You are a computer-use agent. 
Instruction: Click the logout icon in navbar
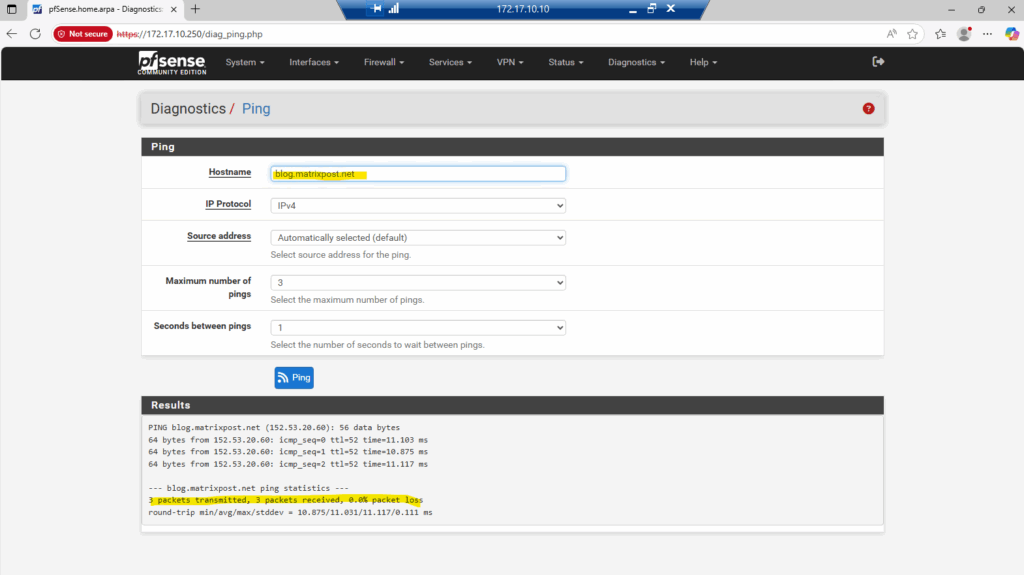pos(878,61)
